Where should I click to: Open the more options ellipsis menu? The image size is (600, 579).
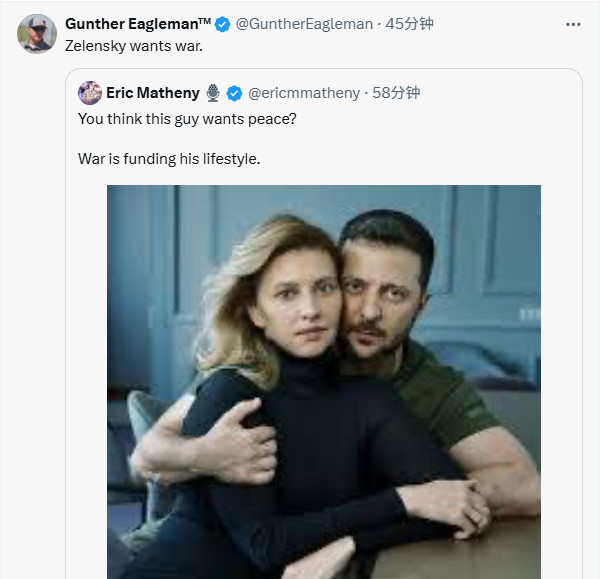573,24
